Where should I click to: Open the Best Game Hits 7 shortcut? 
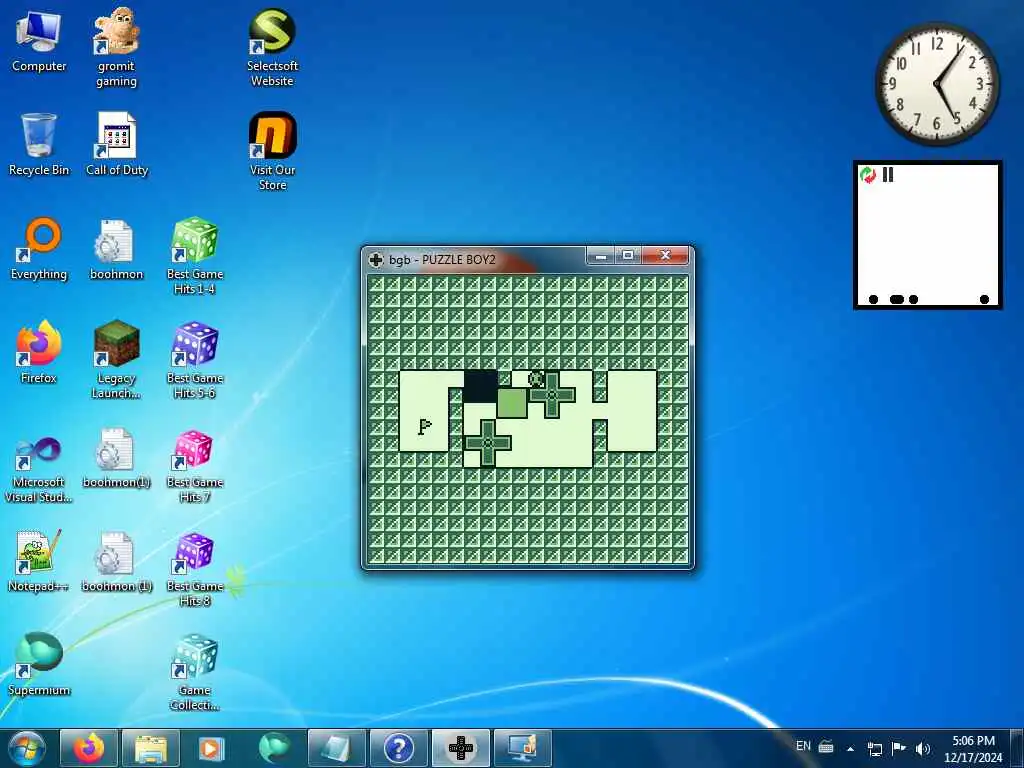[x=195, y=466]
